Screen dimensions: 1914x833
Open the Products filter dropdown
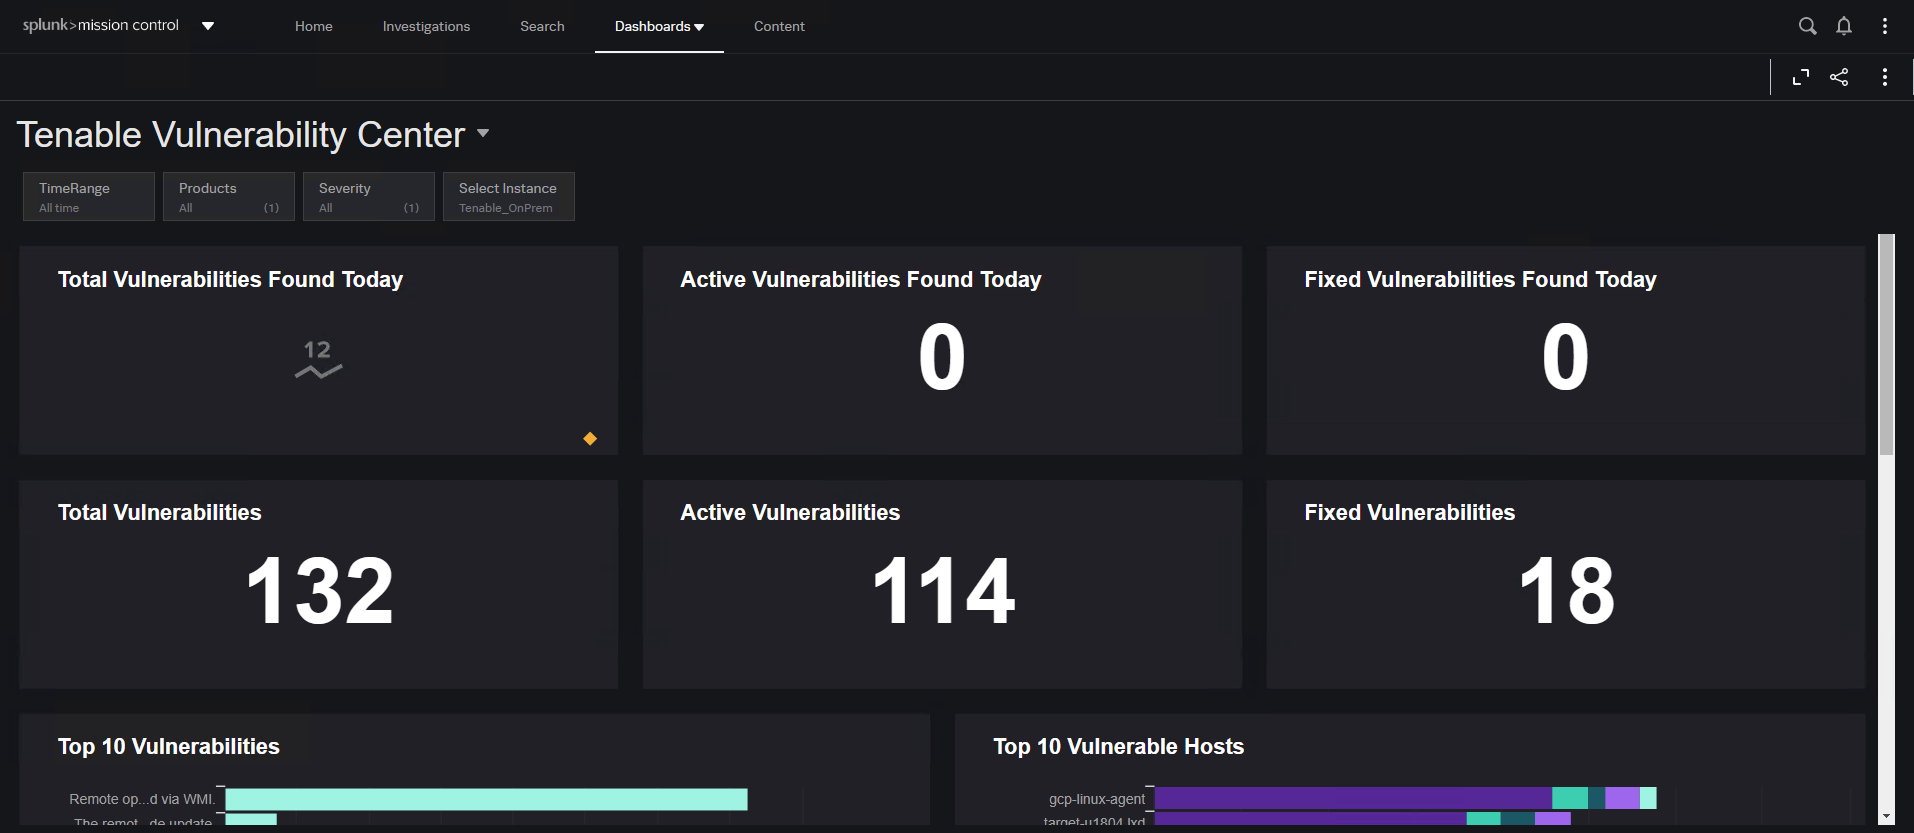coord(228,196)
